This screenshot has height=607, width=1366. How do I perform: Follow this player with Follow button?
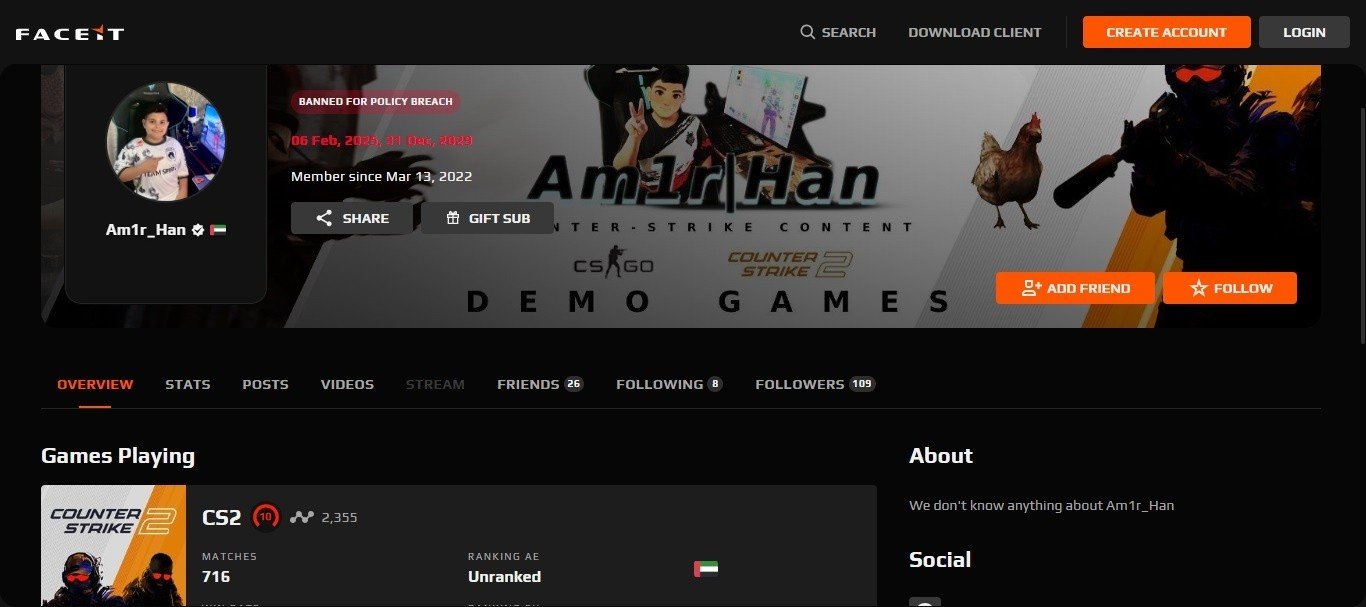point(1230,288)
